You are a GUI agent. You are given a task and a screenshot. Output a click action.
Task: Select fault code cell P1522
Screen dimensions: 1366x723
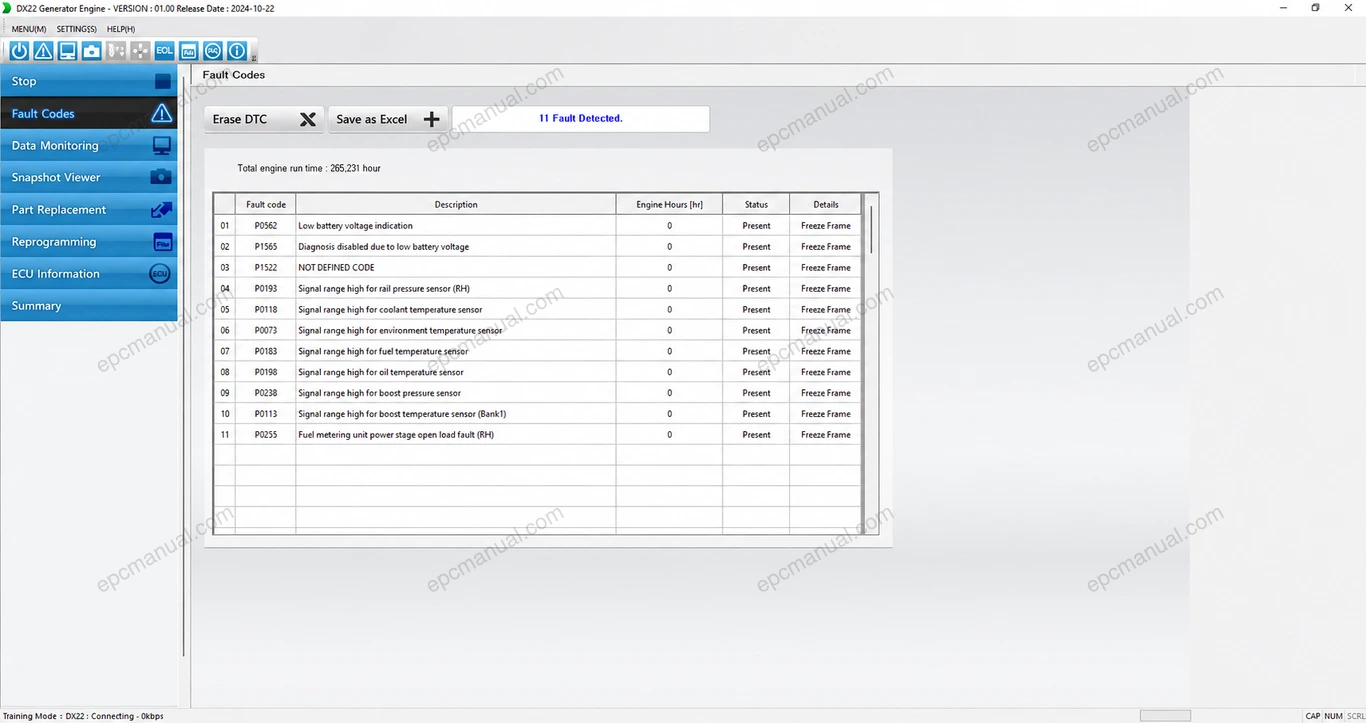266,268
